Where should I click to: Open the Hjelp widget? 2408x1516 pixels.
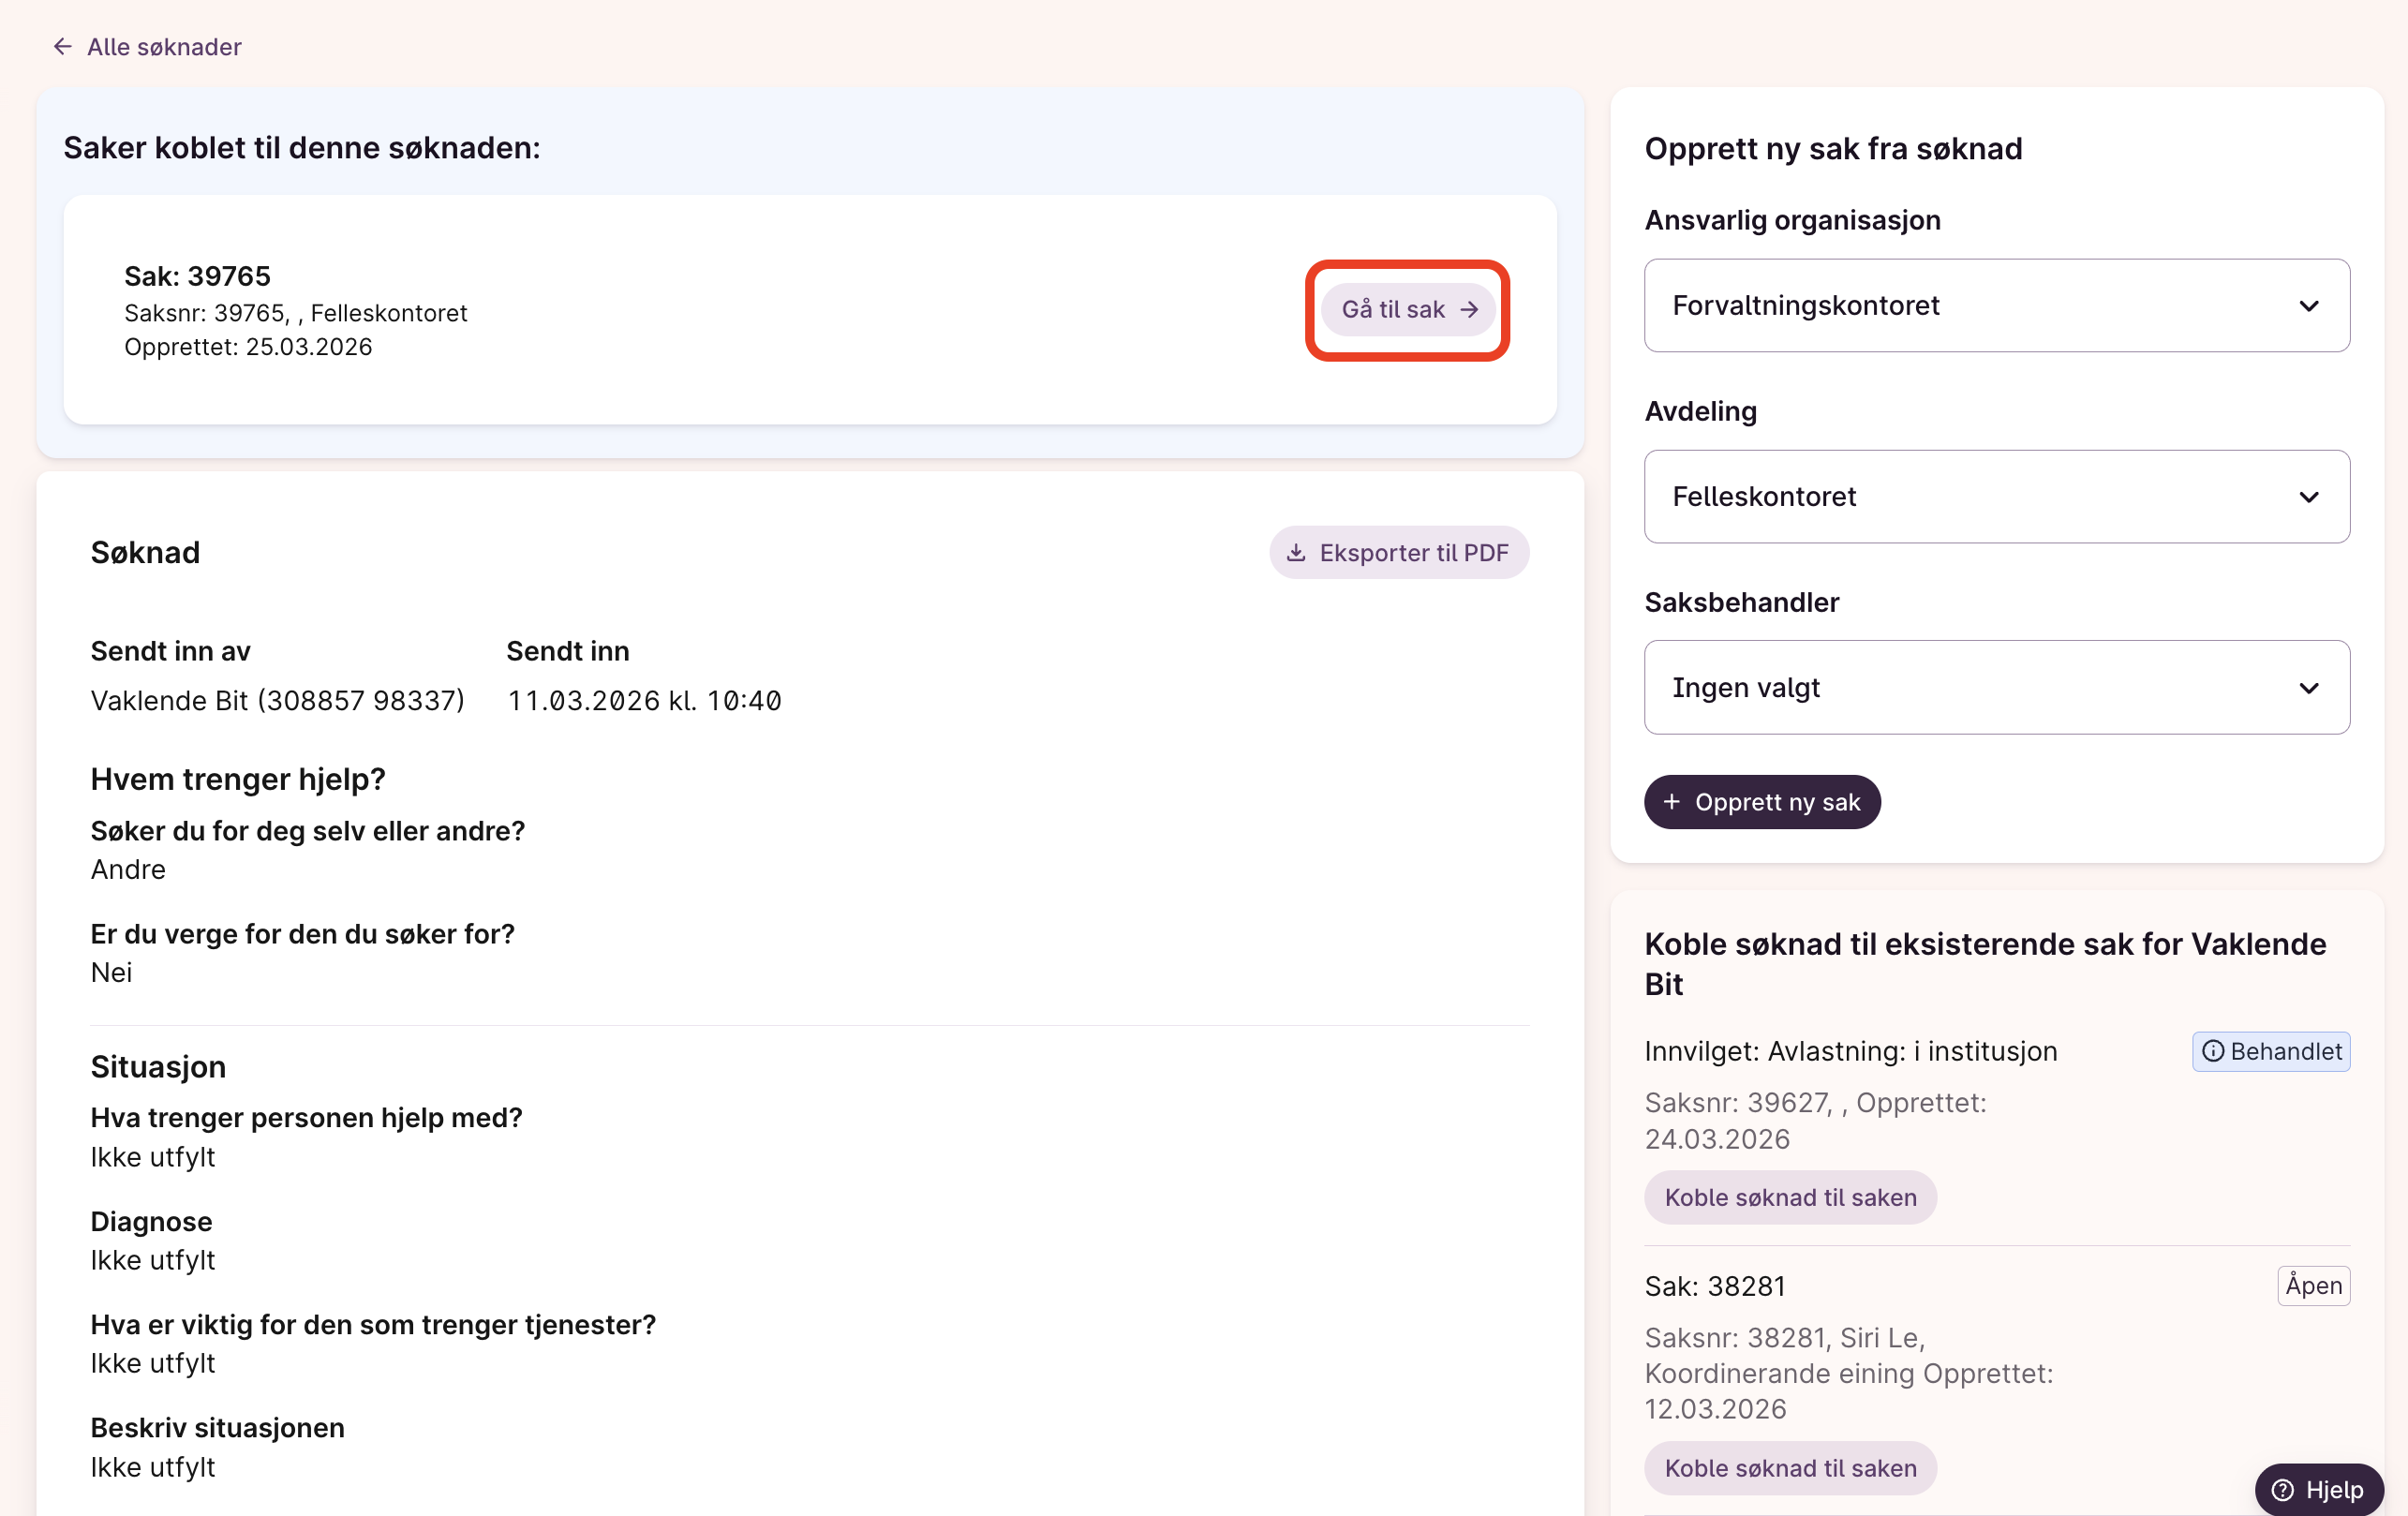coord(2319,1490)
